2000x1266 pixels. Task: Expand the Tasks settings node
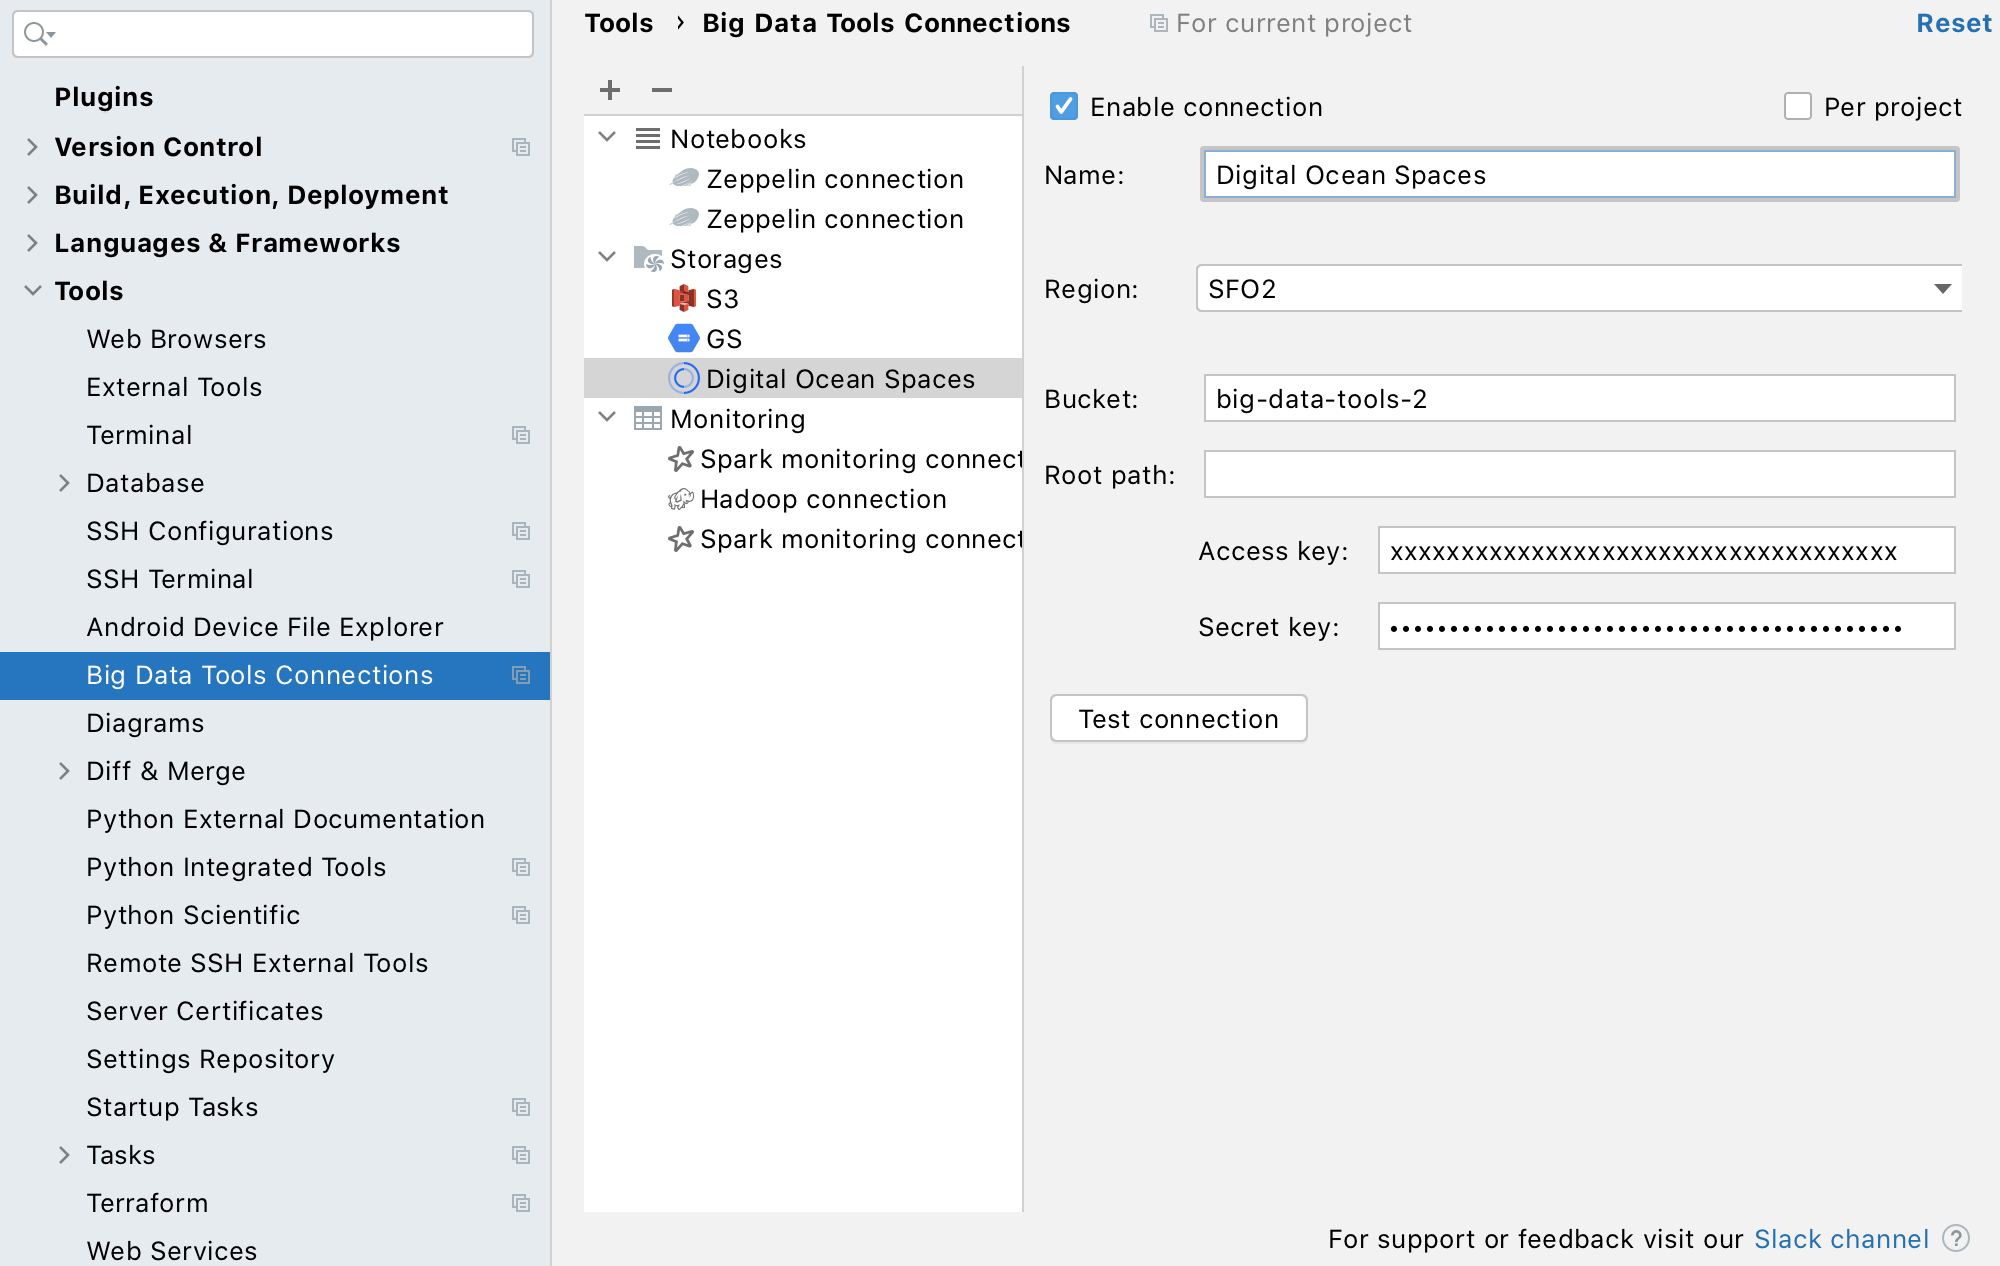[64, 1155]
